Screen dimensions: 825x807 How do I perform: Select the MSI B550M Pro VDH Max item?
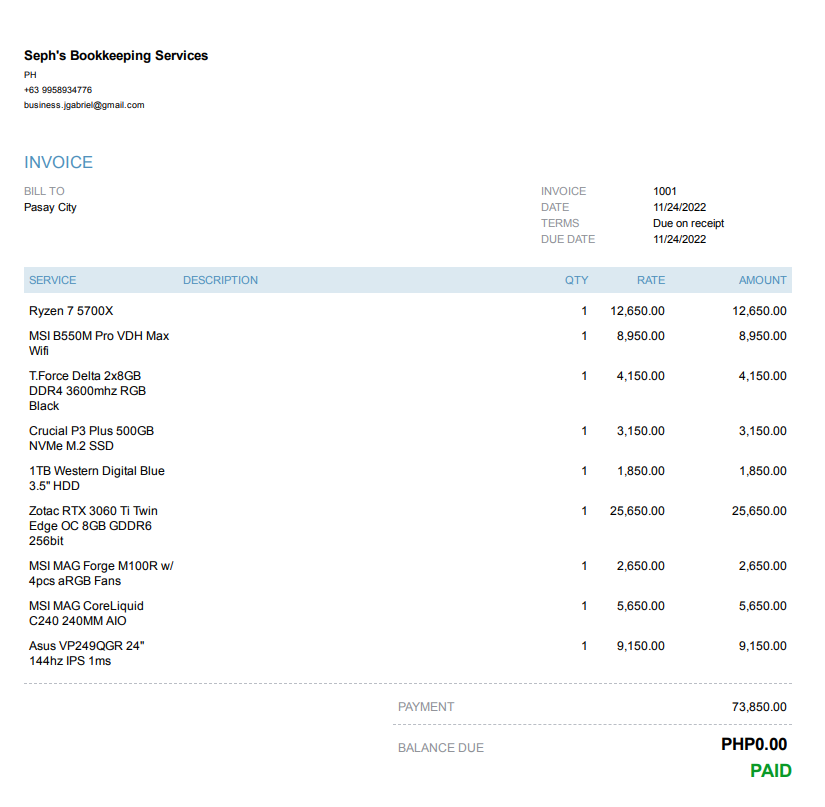(99, 343)
